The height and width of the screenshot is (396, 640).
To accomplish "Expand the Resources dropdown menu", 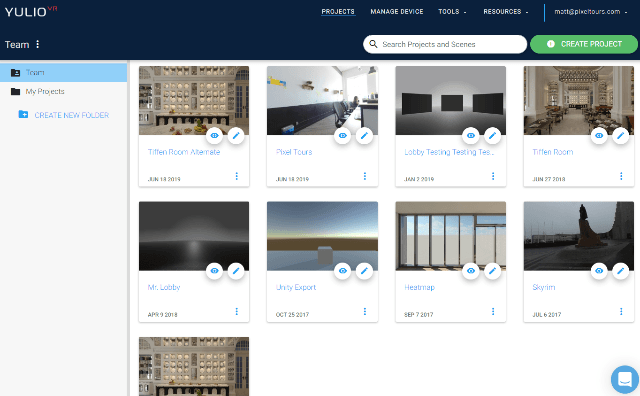I will [506, 11].
